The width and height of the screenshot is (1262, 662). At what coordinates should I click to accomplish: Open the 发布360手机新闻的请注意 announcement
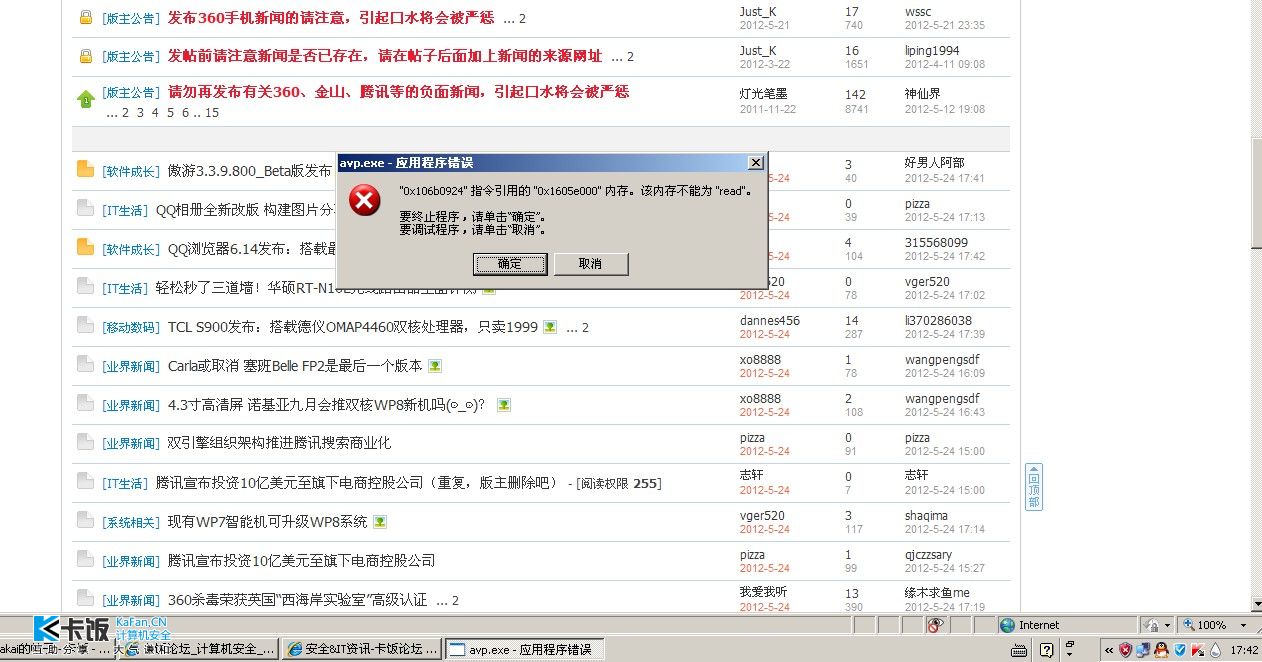tap(331, 18)
